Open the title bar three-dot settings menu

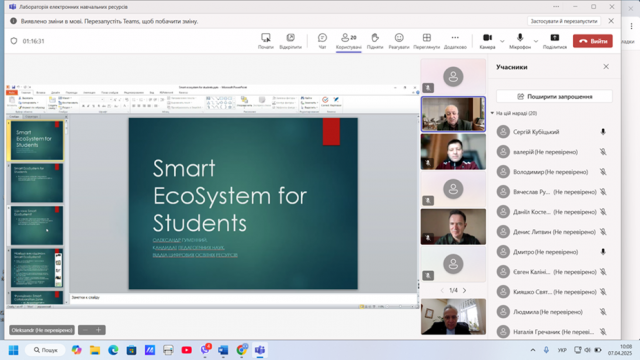(556, 7)
